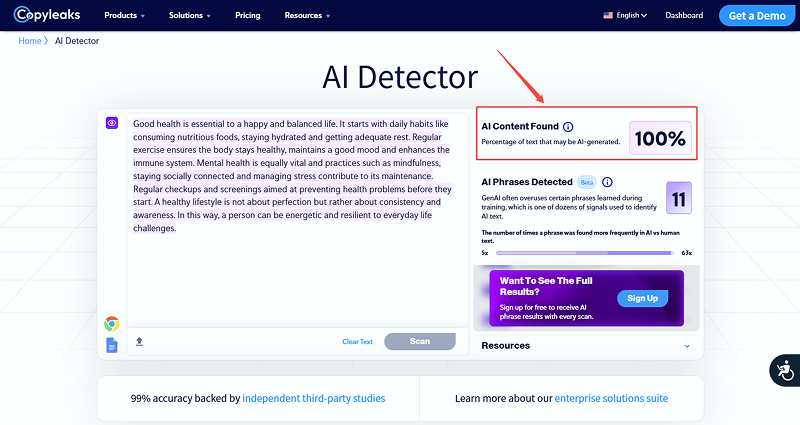Open the Products dropdown menu
The width and height of the screenshot is (800, 425).
click(x=125, y=16)
